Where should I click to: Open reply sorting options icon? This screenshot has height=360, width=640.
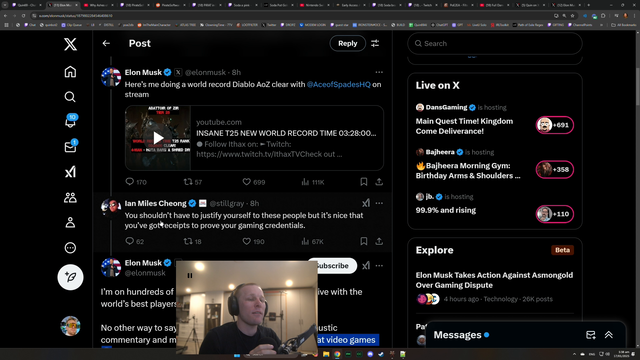(375, 43)
